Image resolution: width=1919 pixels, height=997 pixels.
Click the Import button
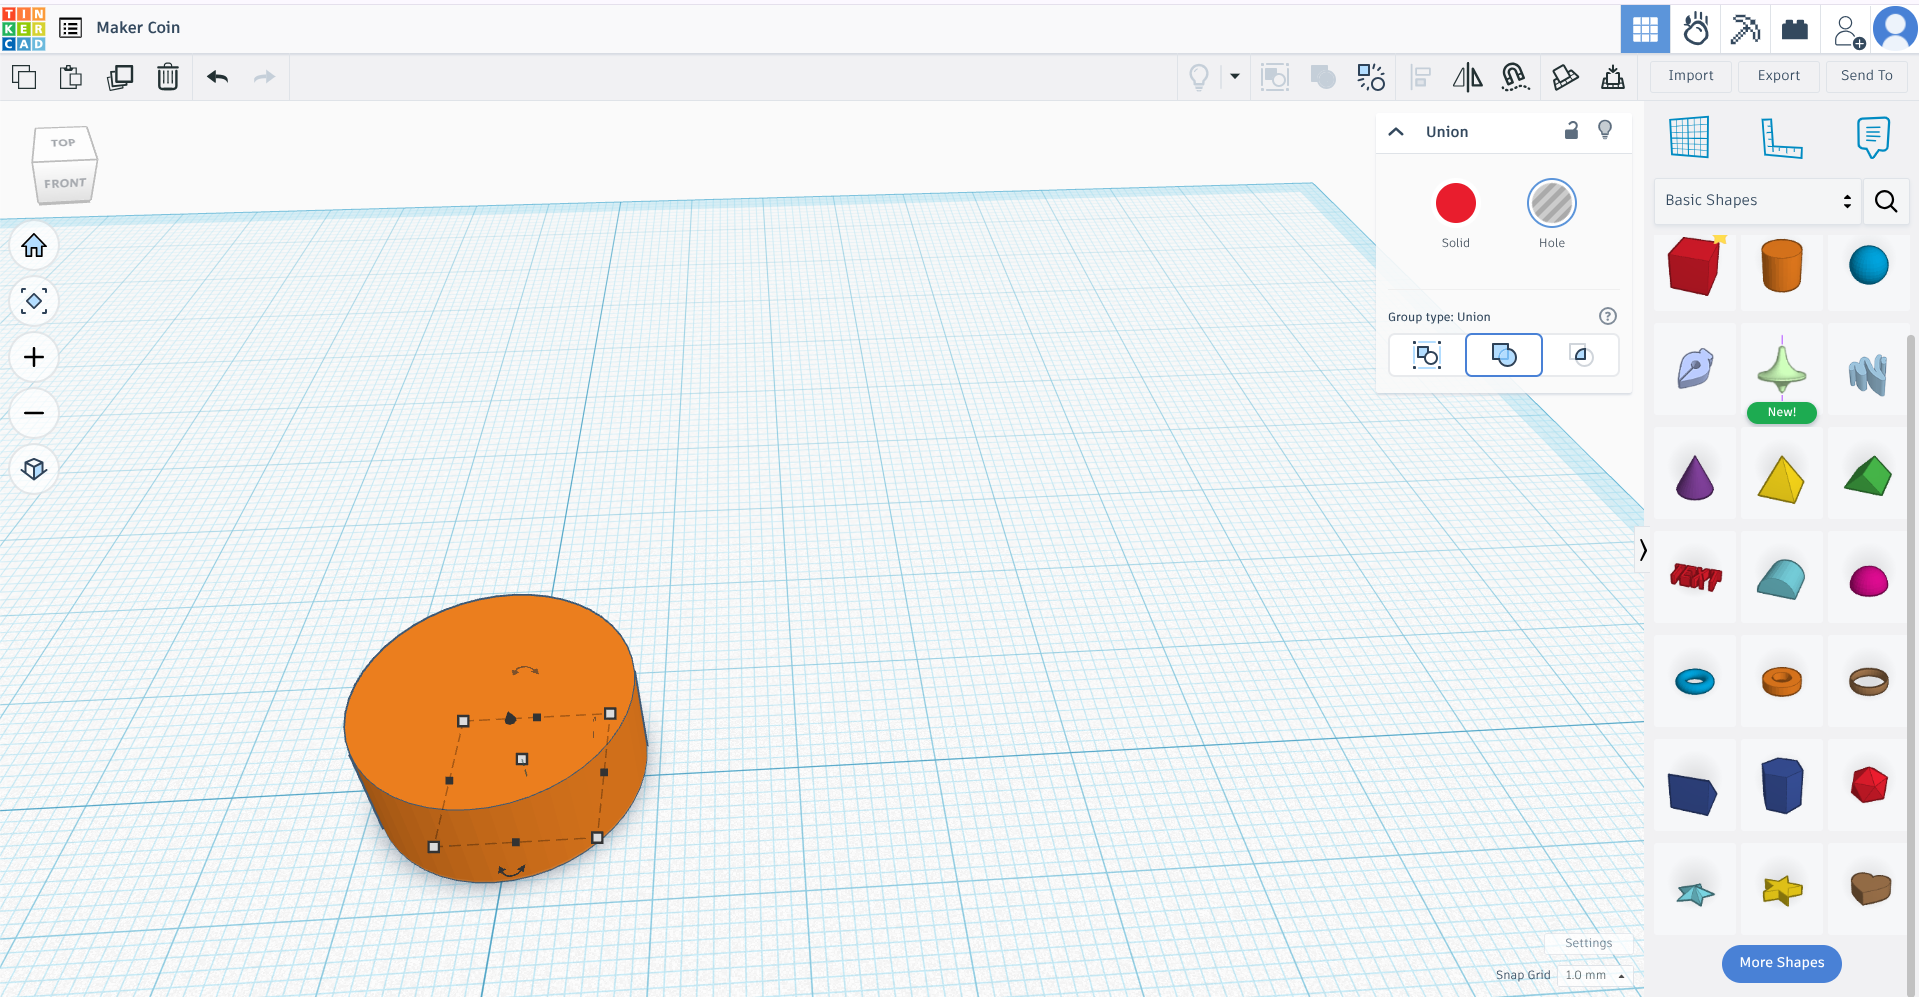(x=1691, y=76)
